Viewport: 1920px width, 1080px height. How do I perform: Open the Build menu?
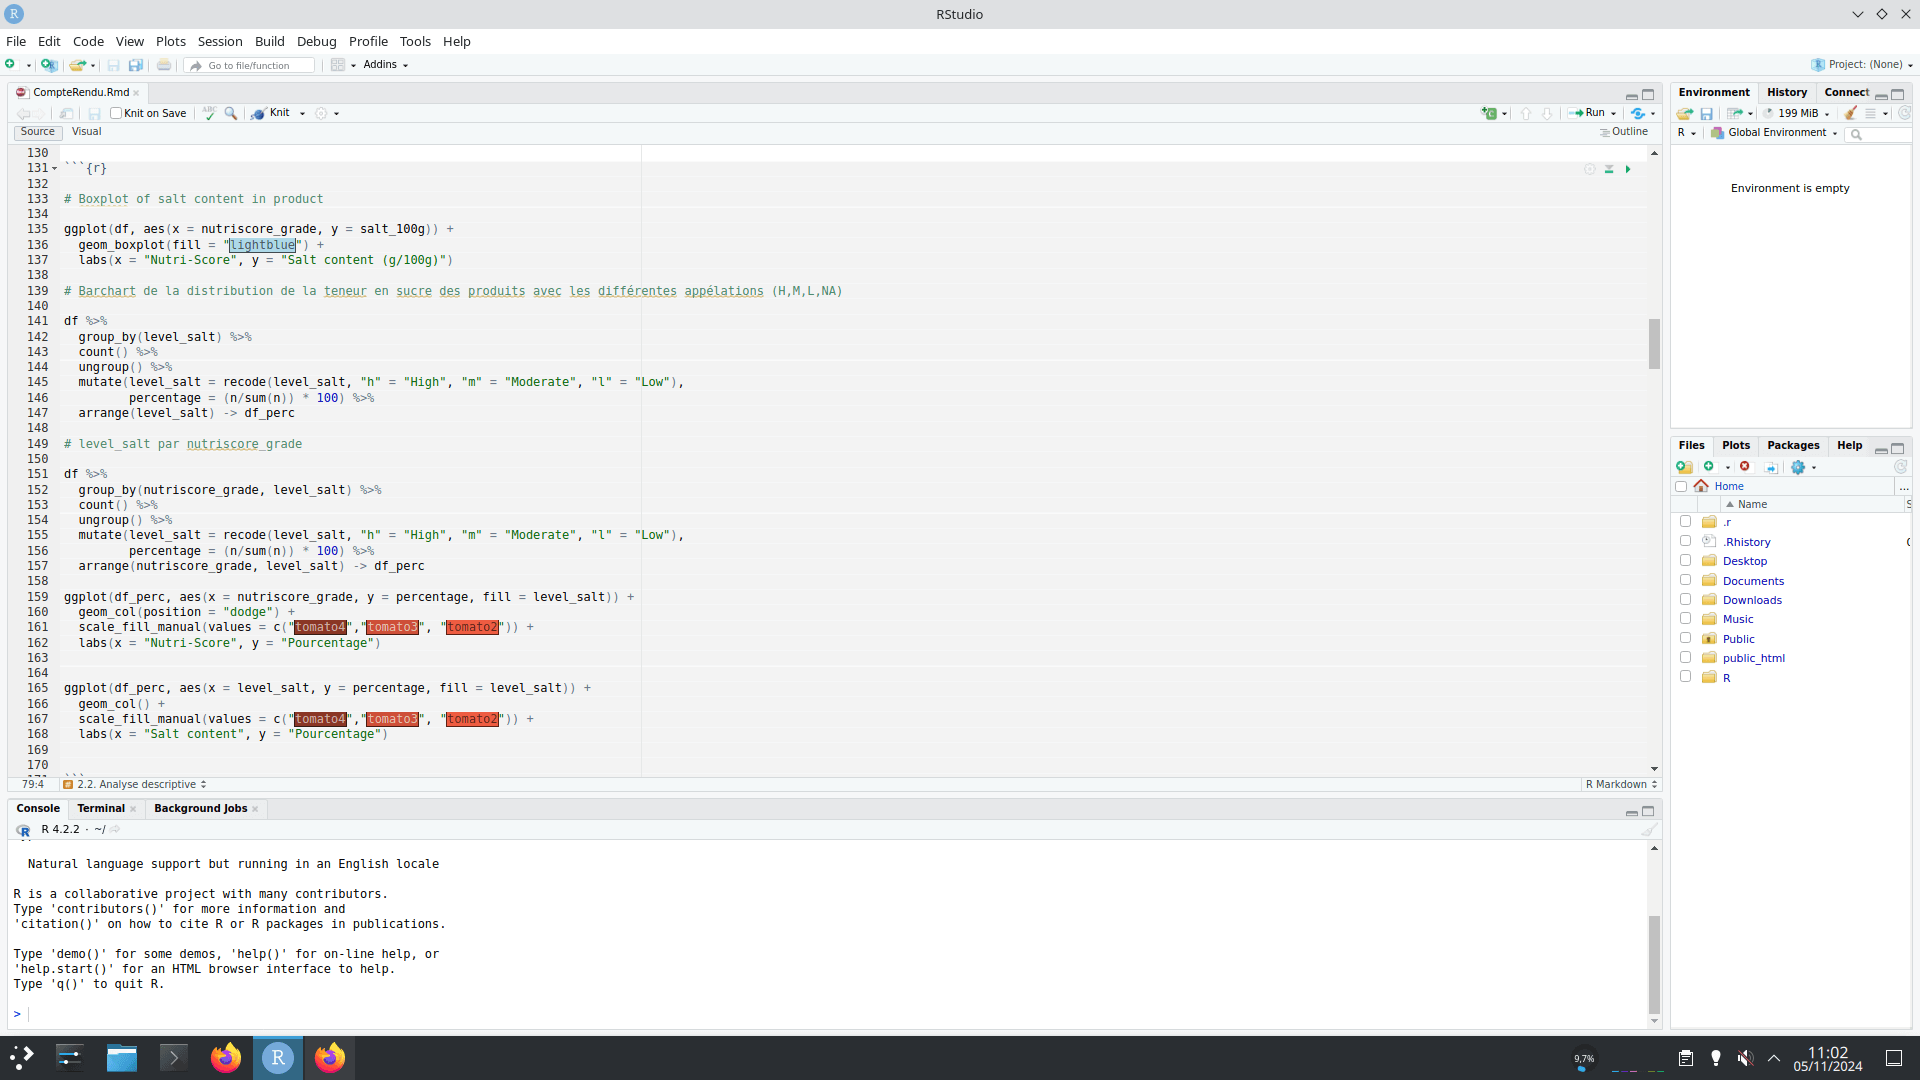270,41
